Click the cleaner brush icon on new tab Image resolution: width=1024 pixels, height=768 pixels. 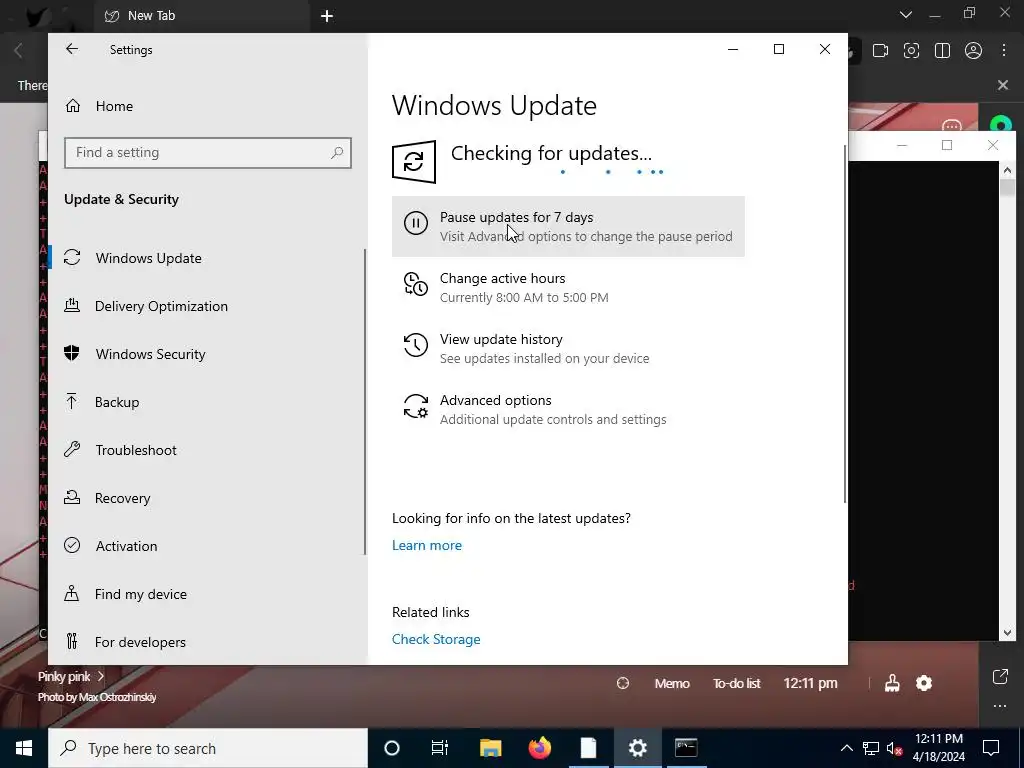(892, 683)
